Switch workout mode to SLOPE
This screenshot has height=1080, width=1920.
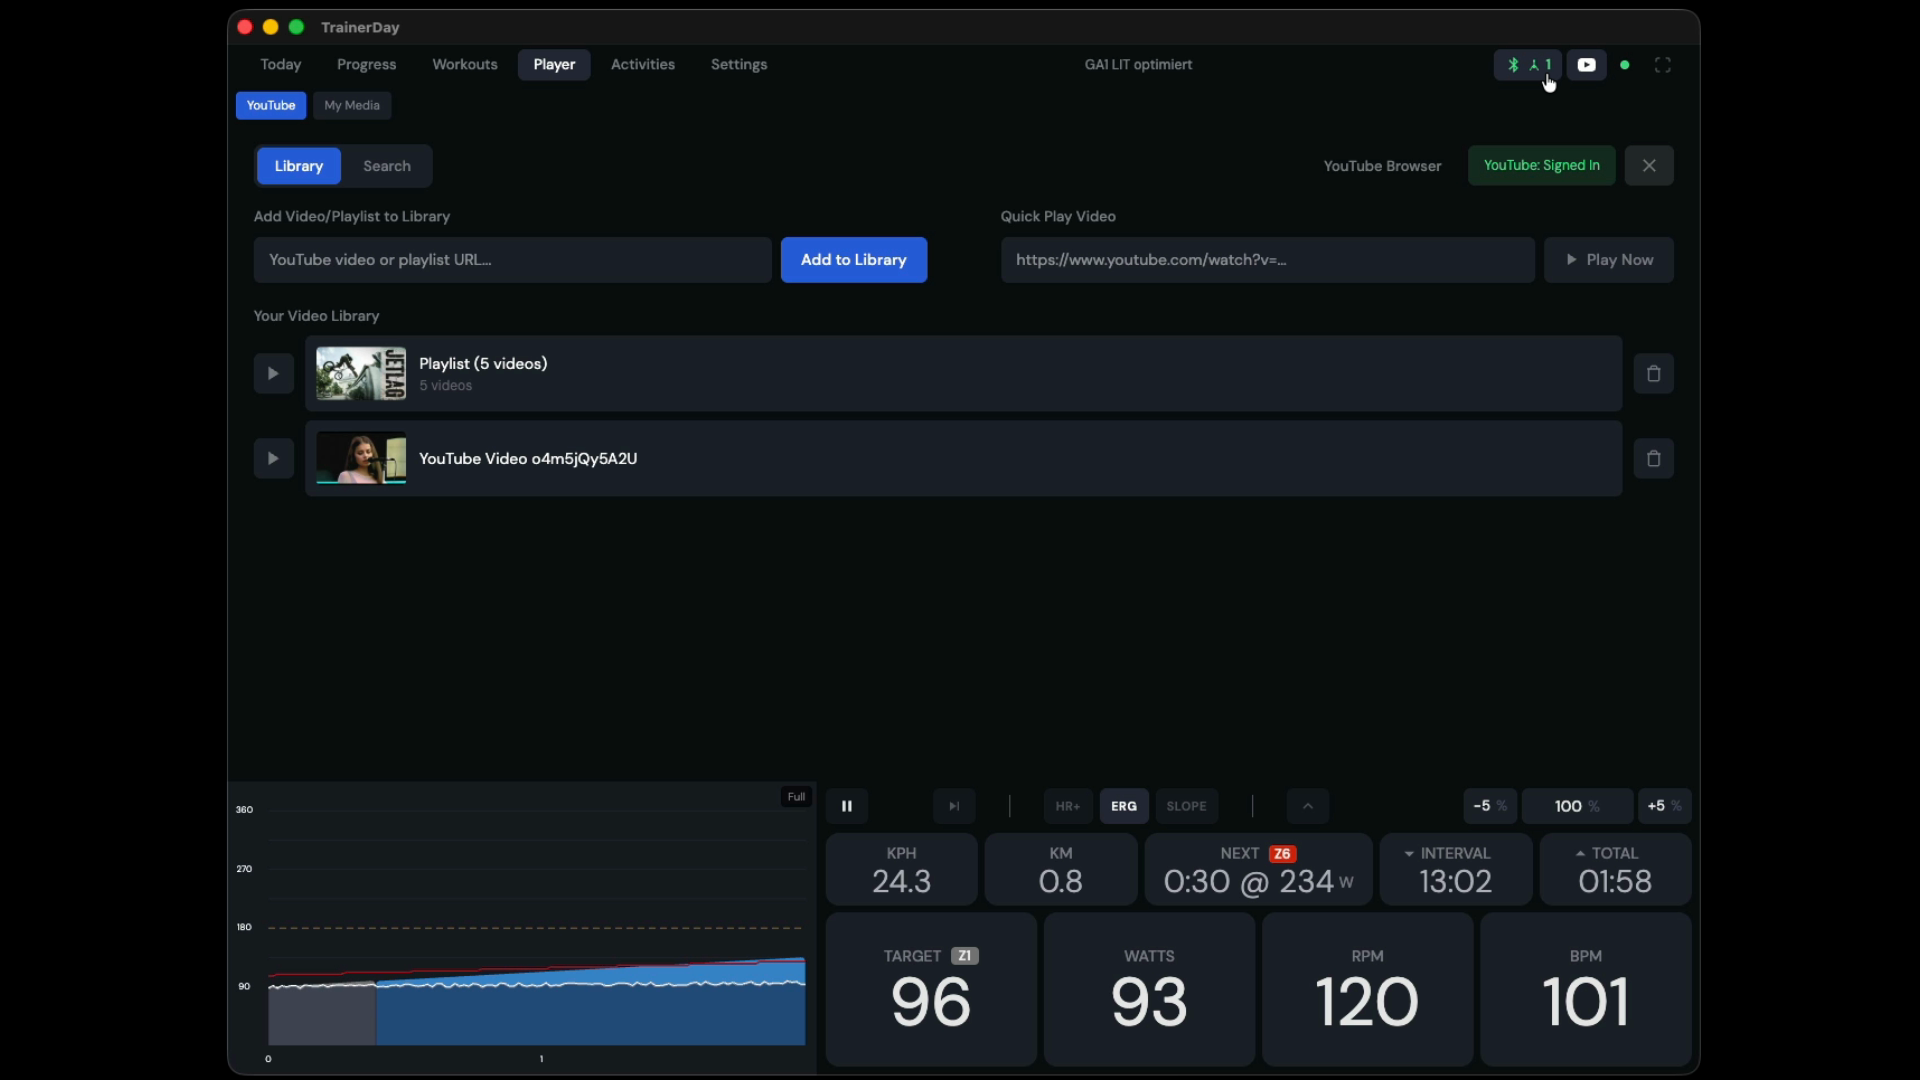tap(1187, 806)
